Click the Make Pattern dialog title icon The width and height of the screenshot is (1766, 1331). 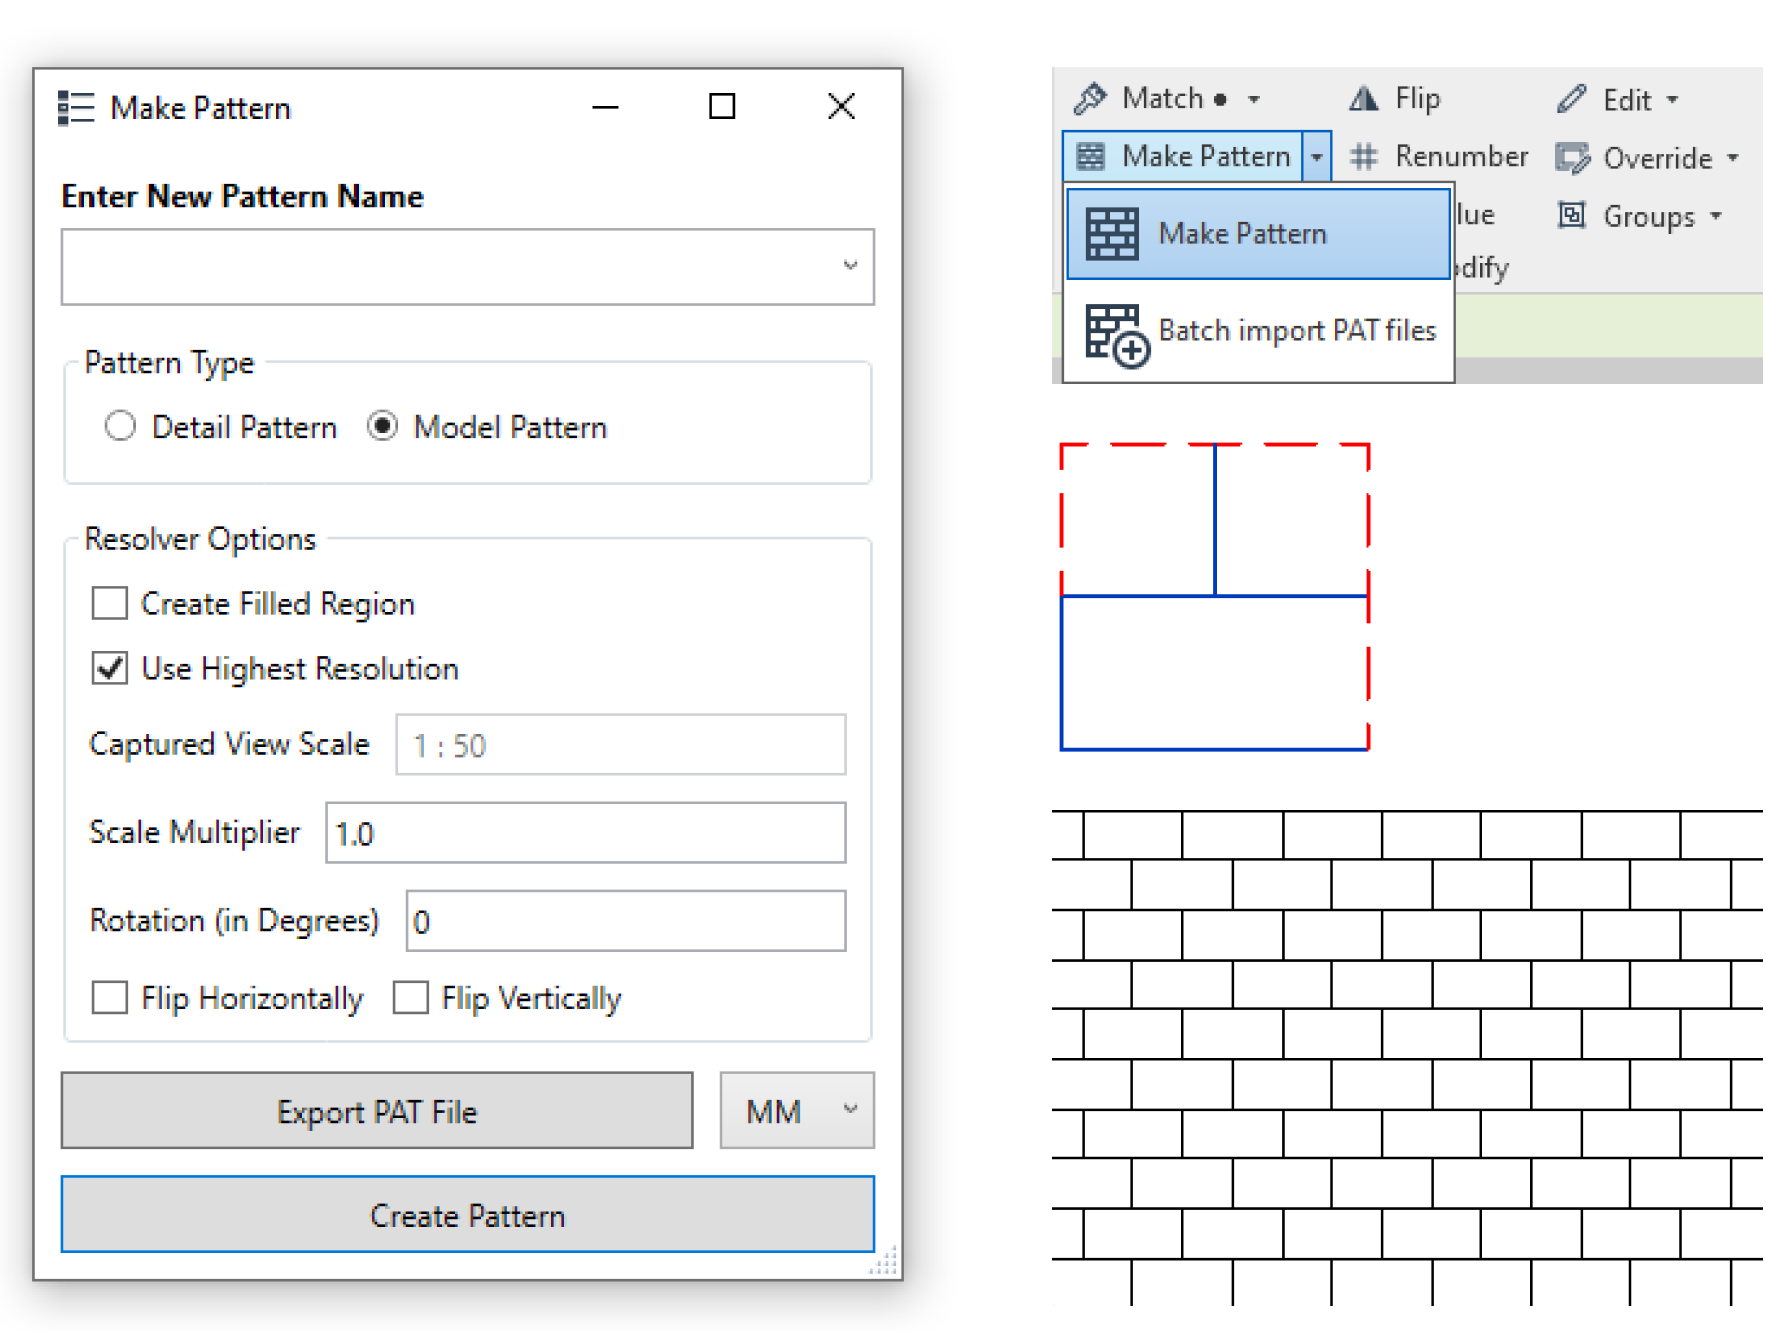[75, 107]
